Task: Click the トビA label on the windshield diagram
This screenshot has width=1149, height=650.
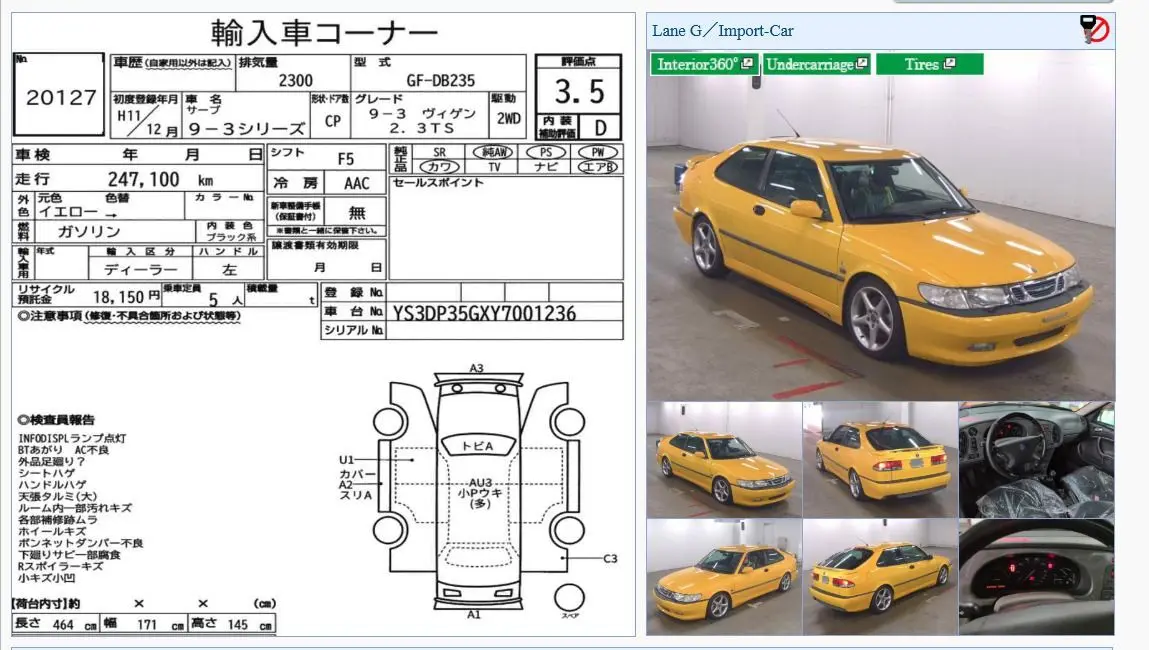Action: tap(478, 446)
